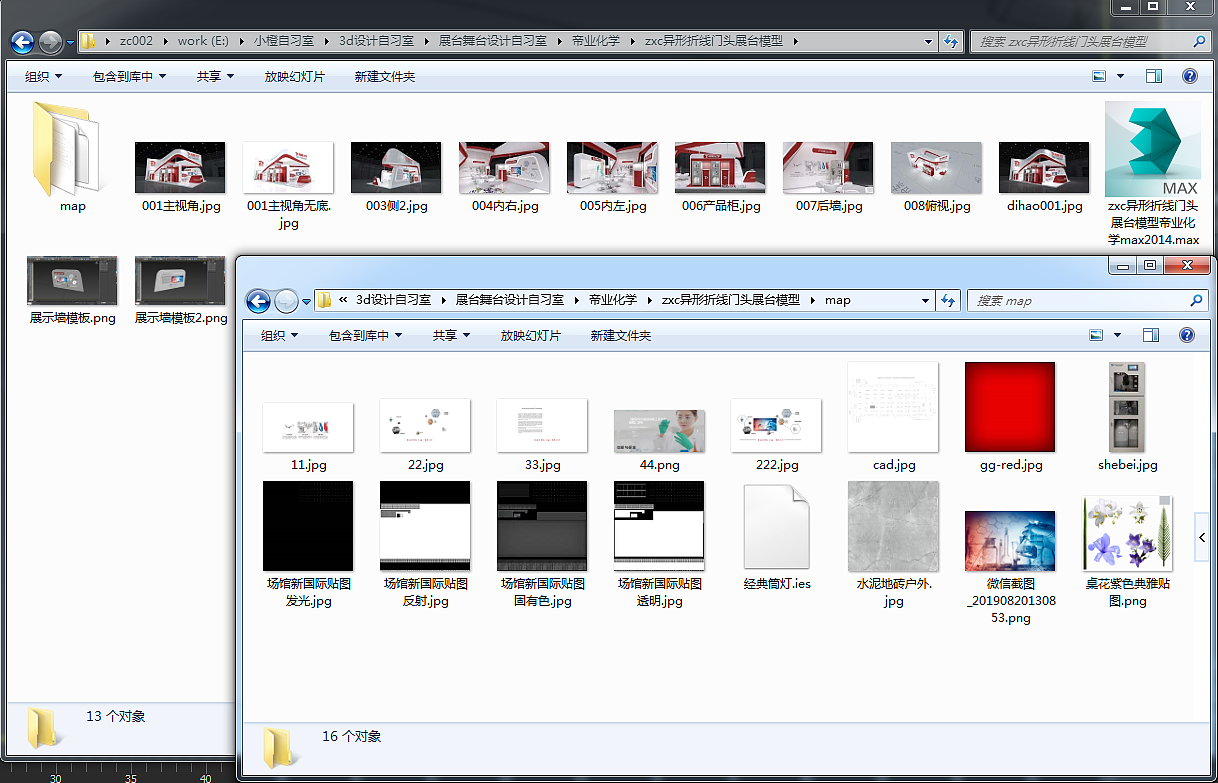Select 场馆新国际贴图固有色.jpg file

pos(542,526)
